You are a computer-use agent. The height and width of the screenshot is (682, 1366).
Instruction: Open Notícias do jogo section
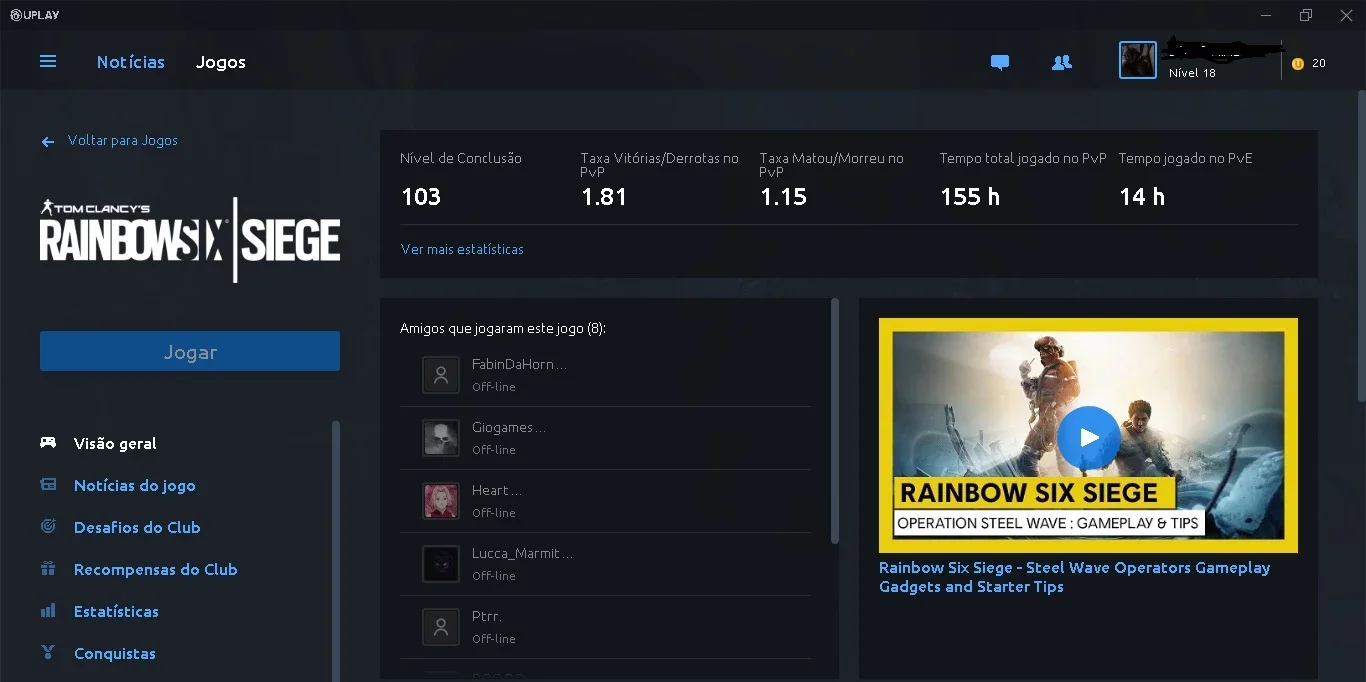134,485
